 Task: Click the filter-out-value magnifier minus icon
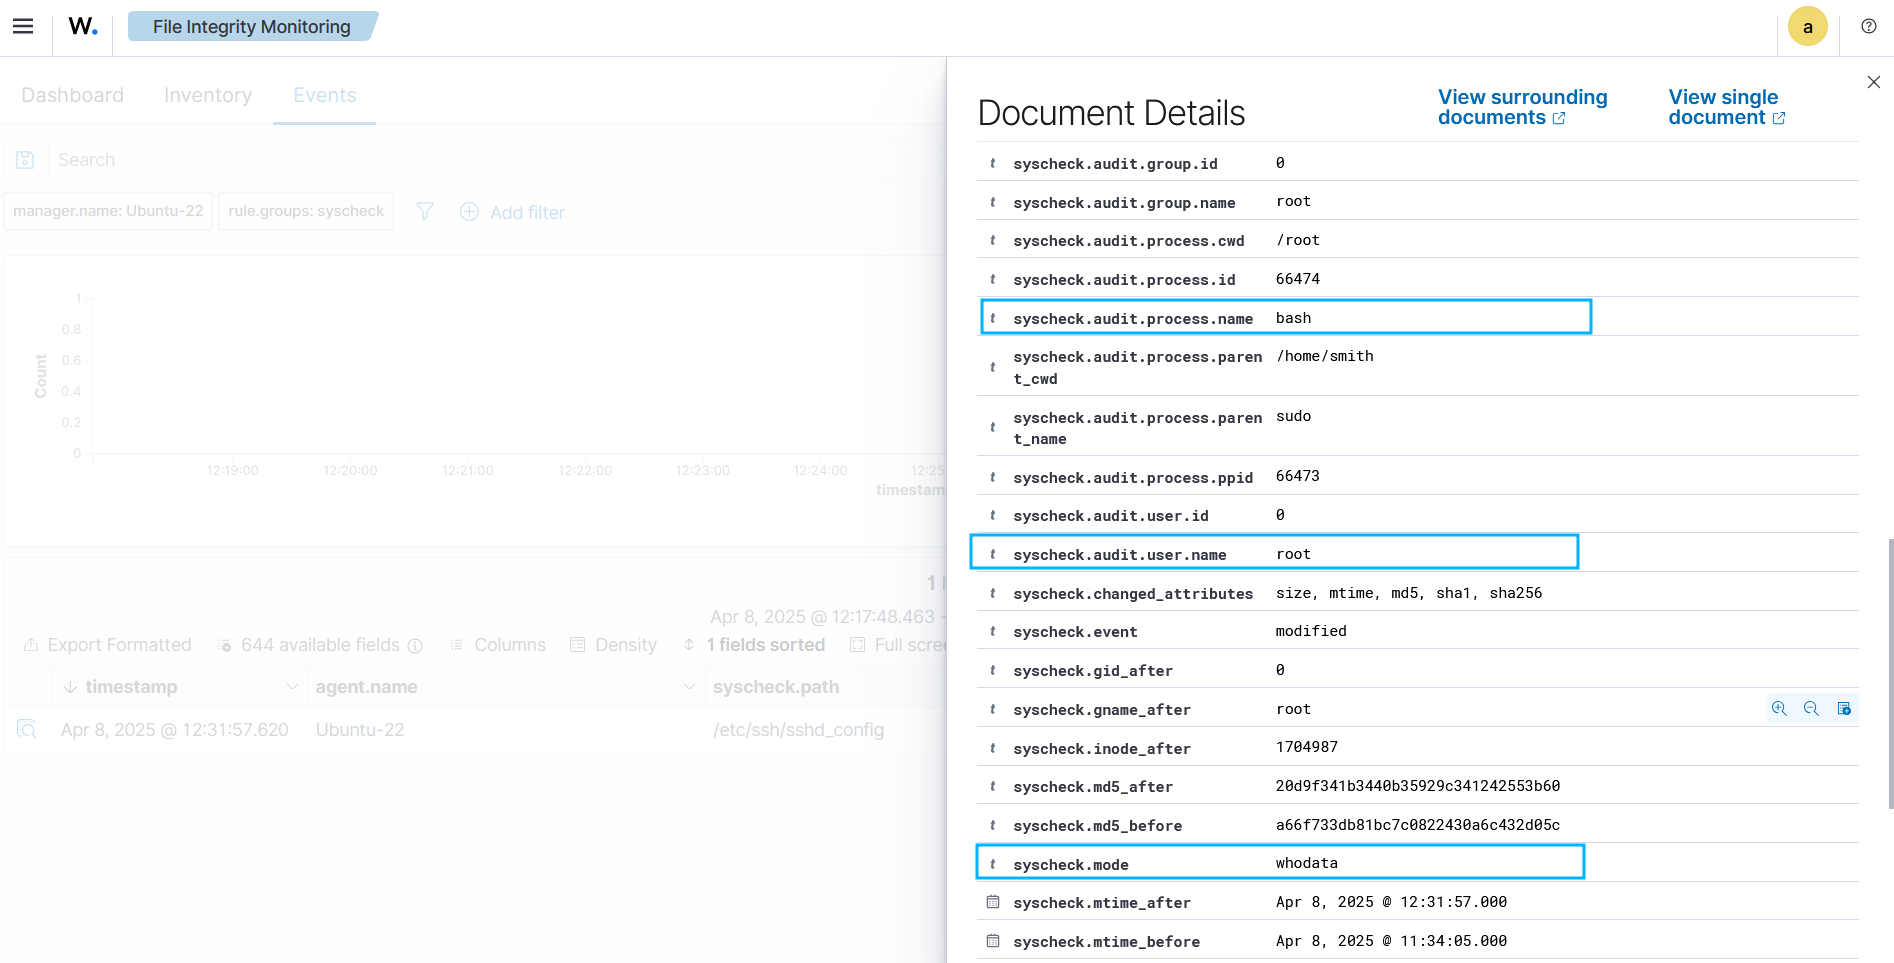(1811, 709)
